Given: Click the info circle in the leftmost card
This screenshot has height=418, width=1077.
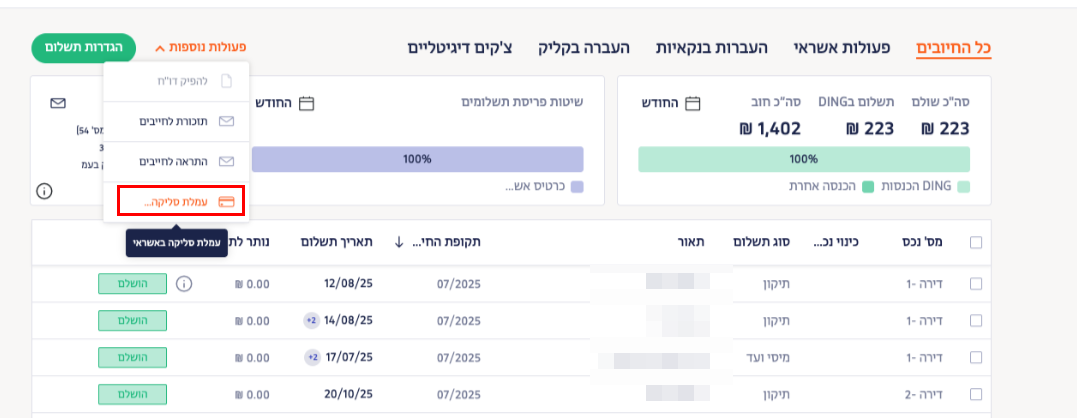Looking at the screenshot, I should 44,190.
